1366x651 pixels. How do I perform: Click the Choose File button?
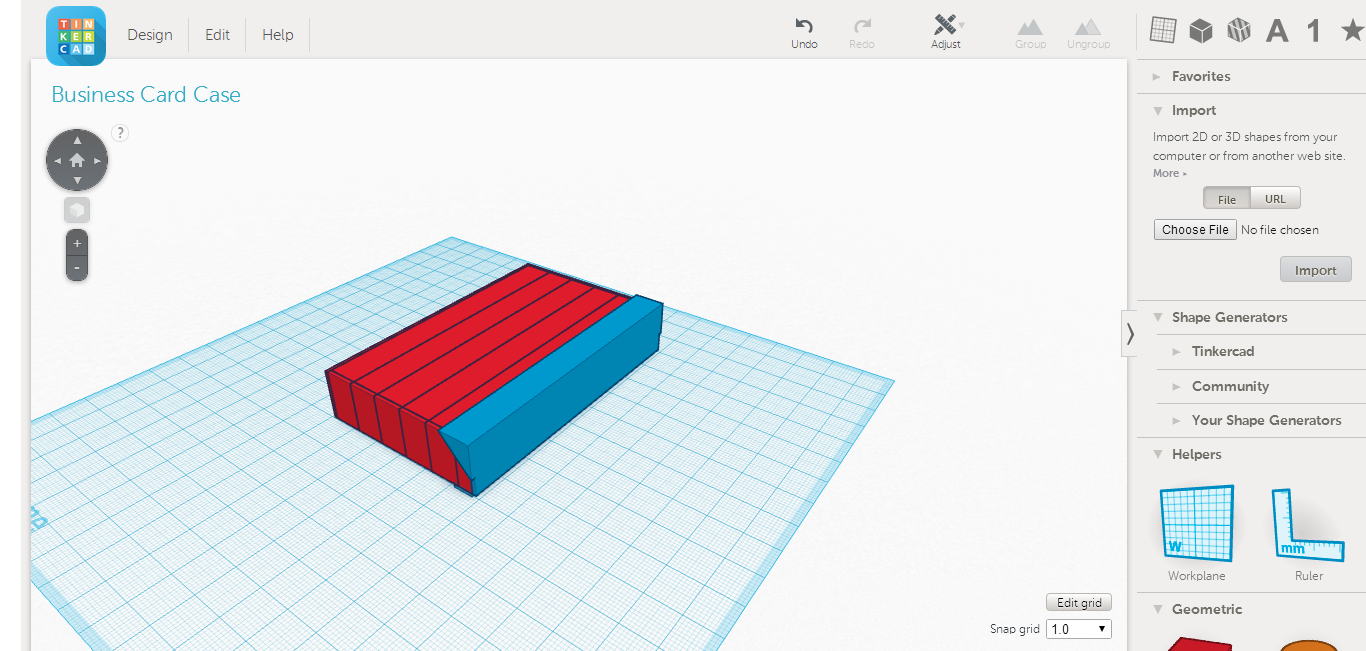coord(1195,229)
